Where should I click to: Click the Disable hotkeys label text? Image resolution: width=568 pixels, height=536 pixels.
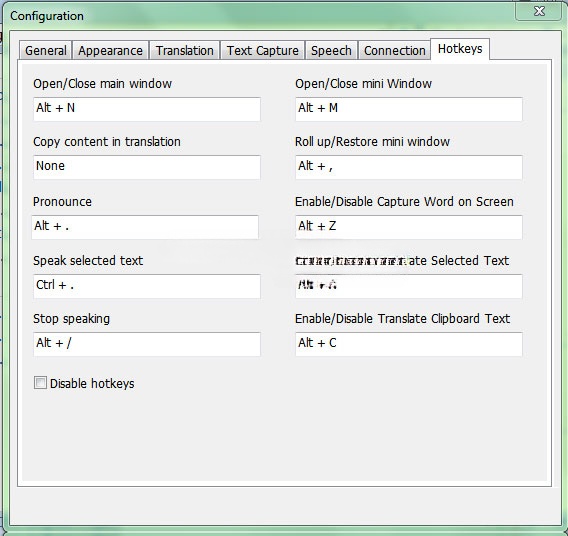coord(92,383)
